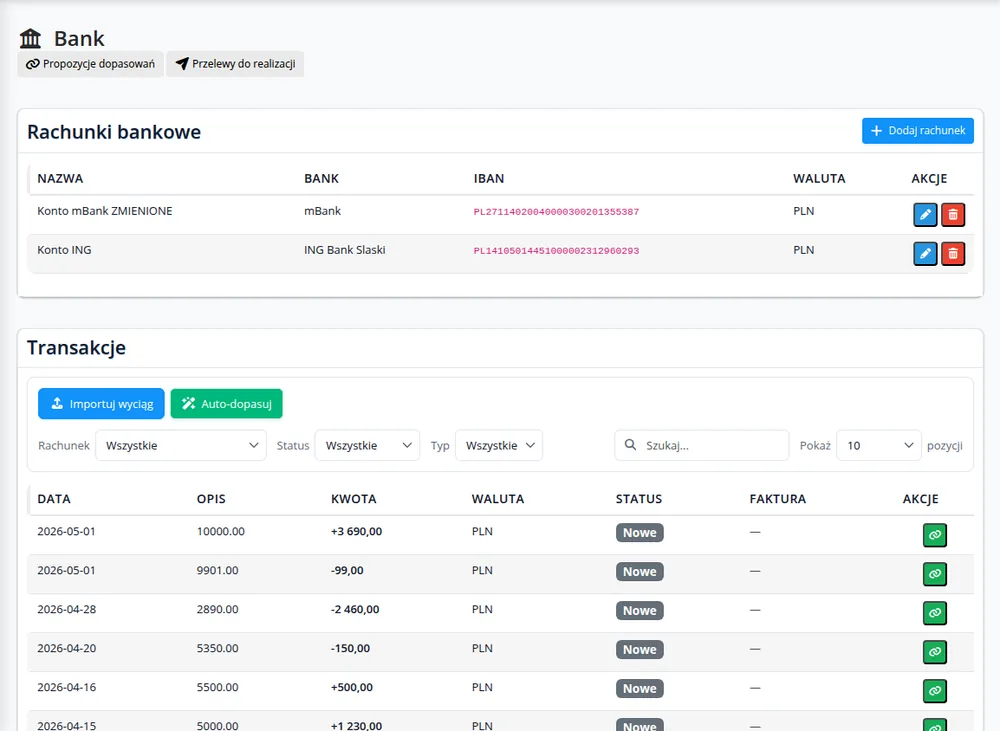Go to Przelewy do realizacji
The width and height of the screenshot is (1000, 731).
pyautogui.click(x=235, y=64)
